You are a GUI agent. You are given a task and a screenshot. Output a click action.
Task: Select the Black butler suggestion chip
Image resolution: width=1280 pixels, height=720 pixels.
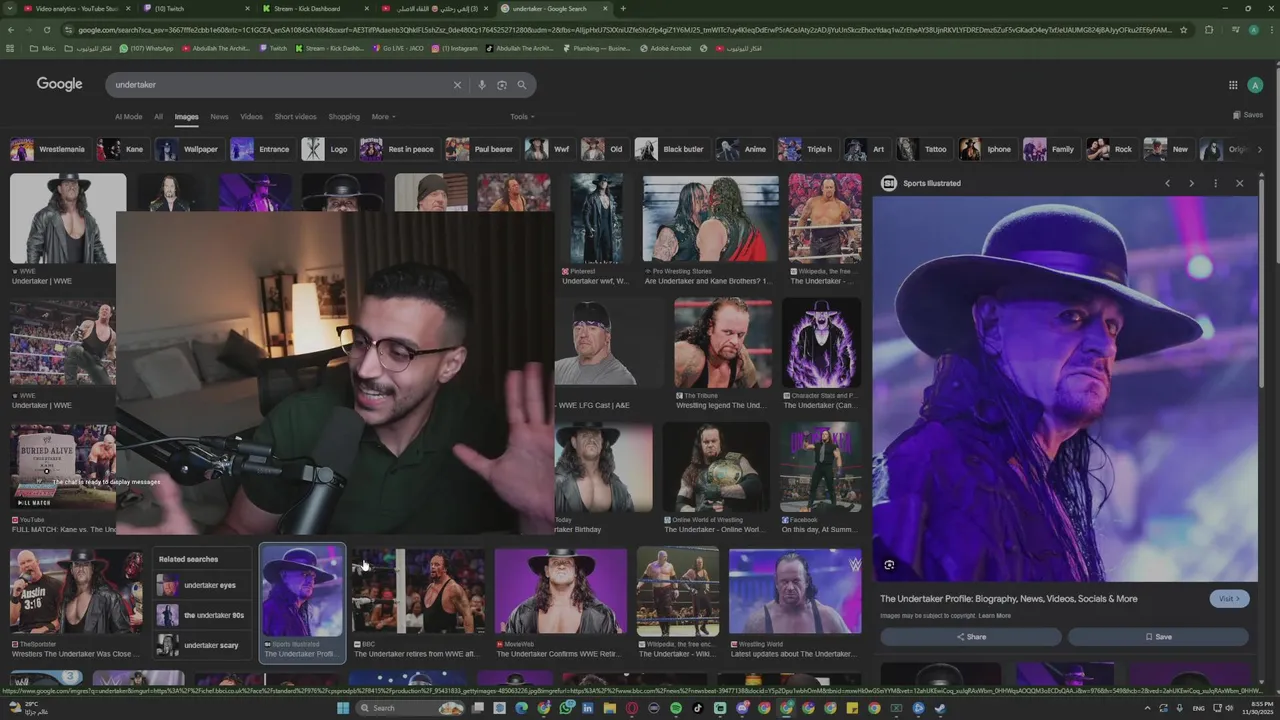[670, 150]
